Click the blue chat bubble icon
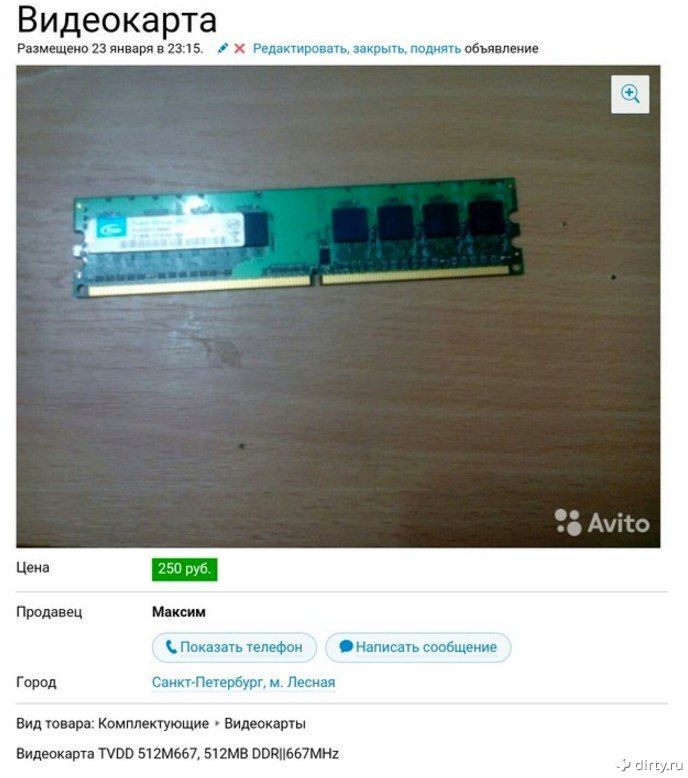This screenshot has width=688, height=778. (346, 647)
